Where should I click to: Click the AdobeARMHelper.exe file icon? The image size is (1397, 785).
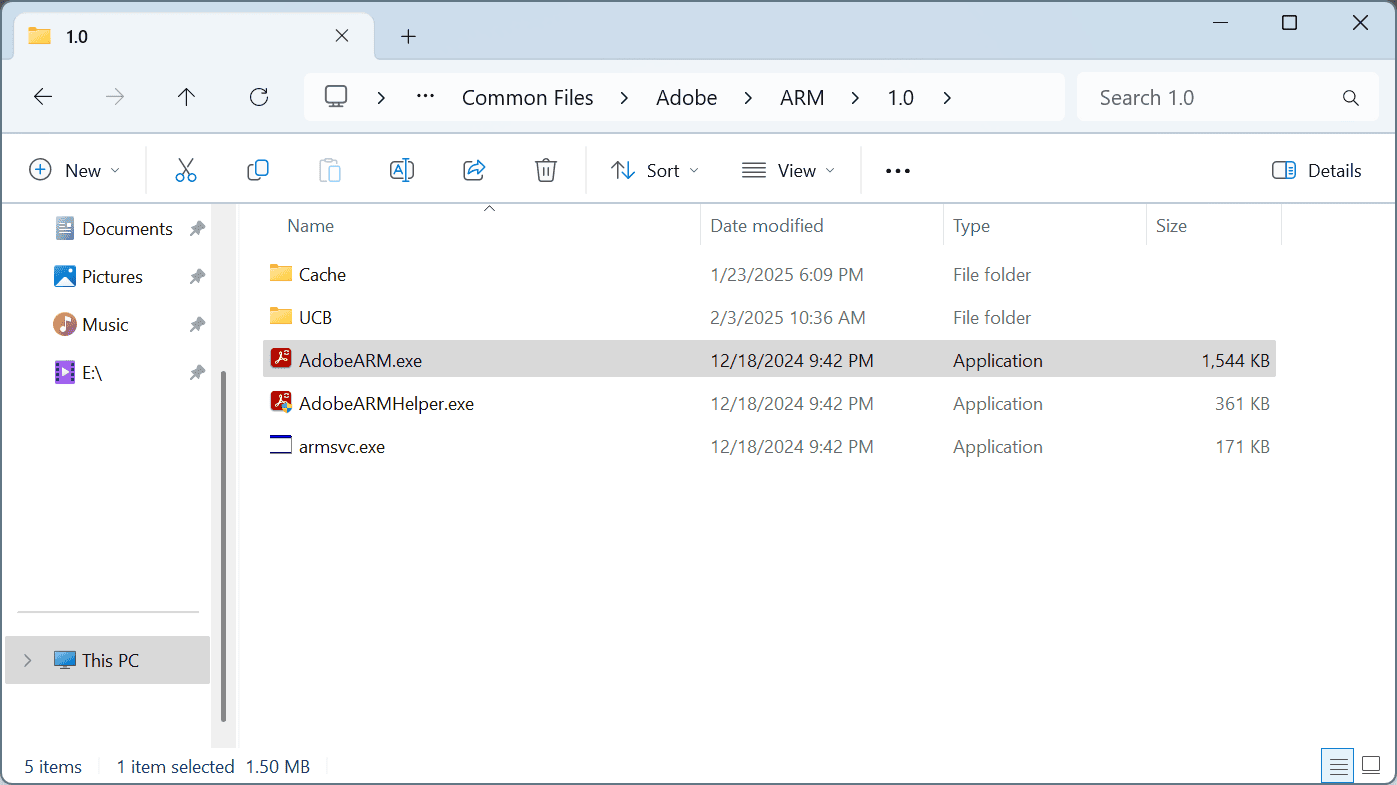pyautogui.click(x=281, y=403)
